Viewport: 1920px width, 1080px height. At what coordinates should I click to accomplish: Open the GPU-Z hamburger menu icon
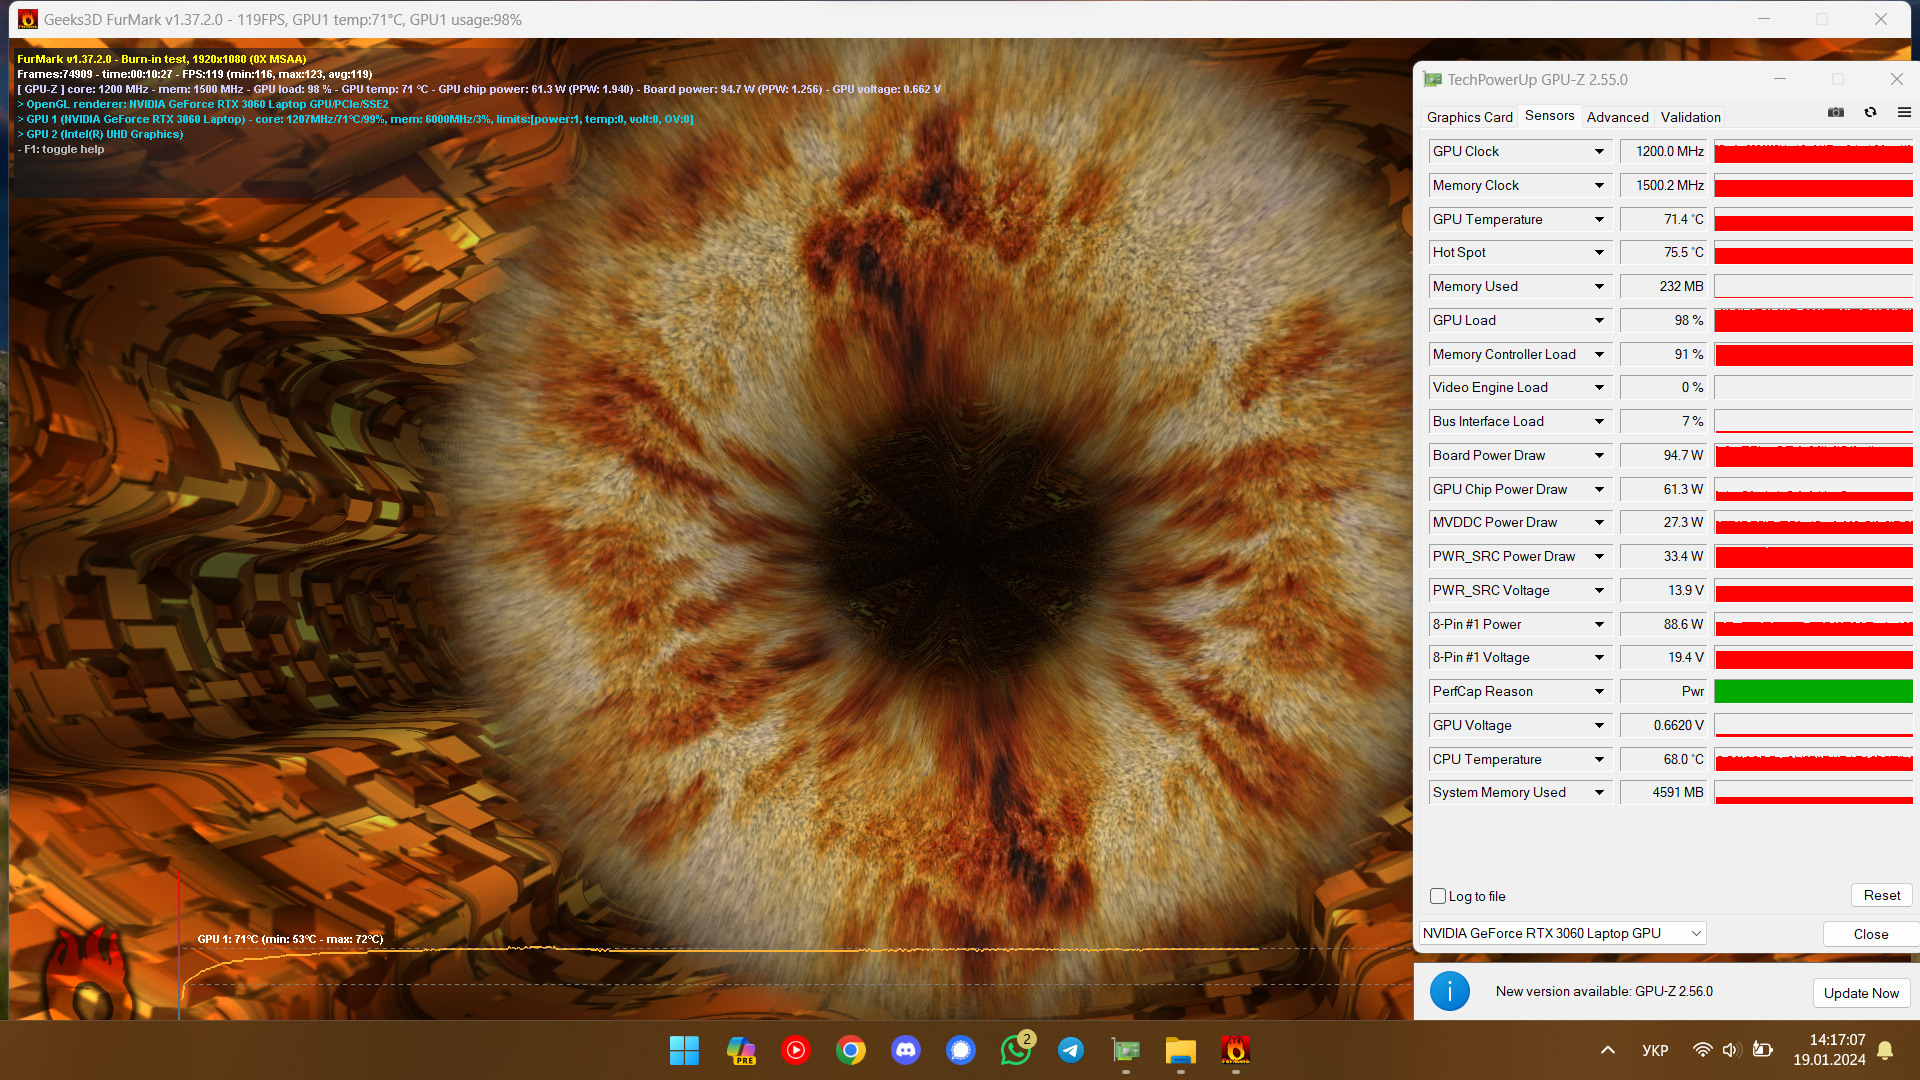(1904, 113)
